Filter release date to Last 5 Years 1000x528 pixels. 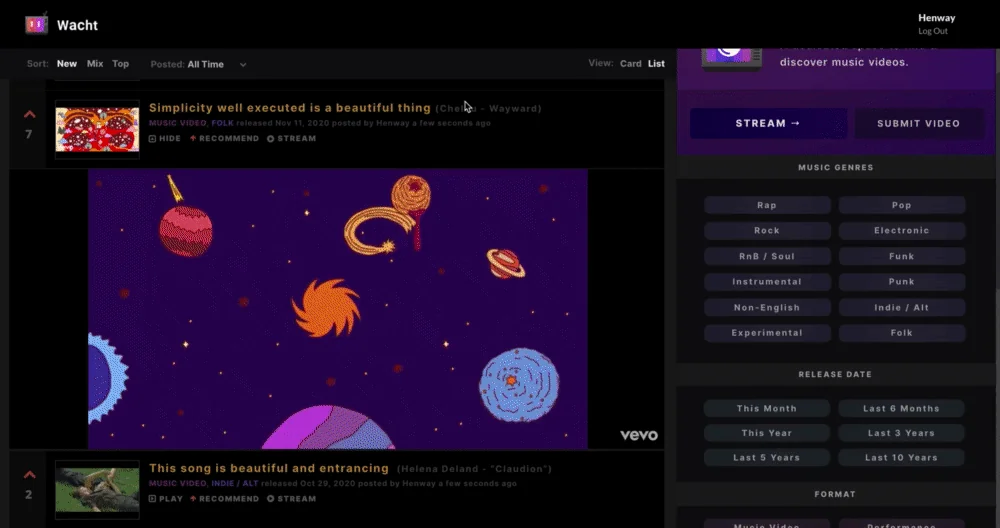tap(767, 457)
